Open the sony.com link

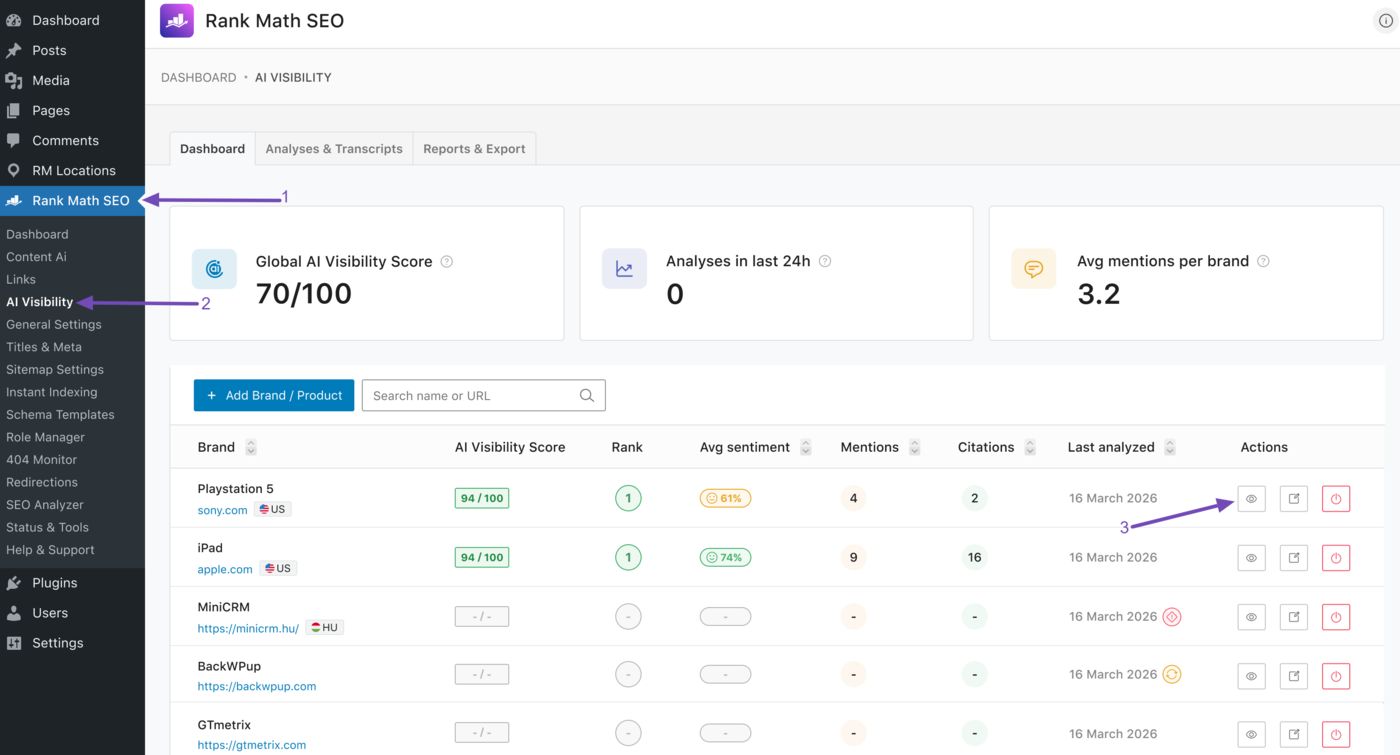coord(223,510)
